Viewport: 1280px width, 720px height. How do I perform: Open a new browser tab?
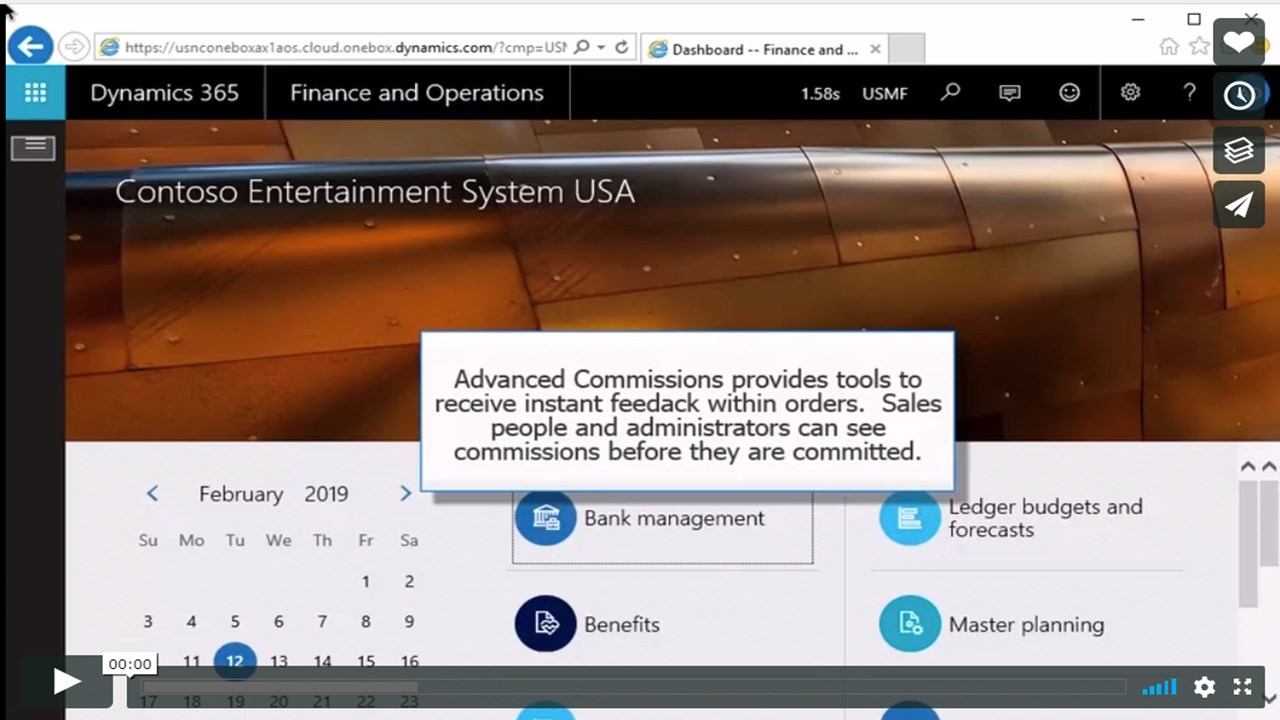coord(906,49)
